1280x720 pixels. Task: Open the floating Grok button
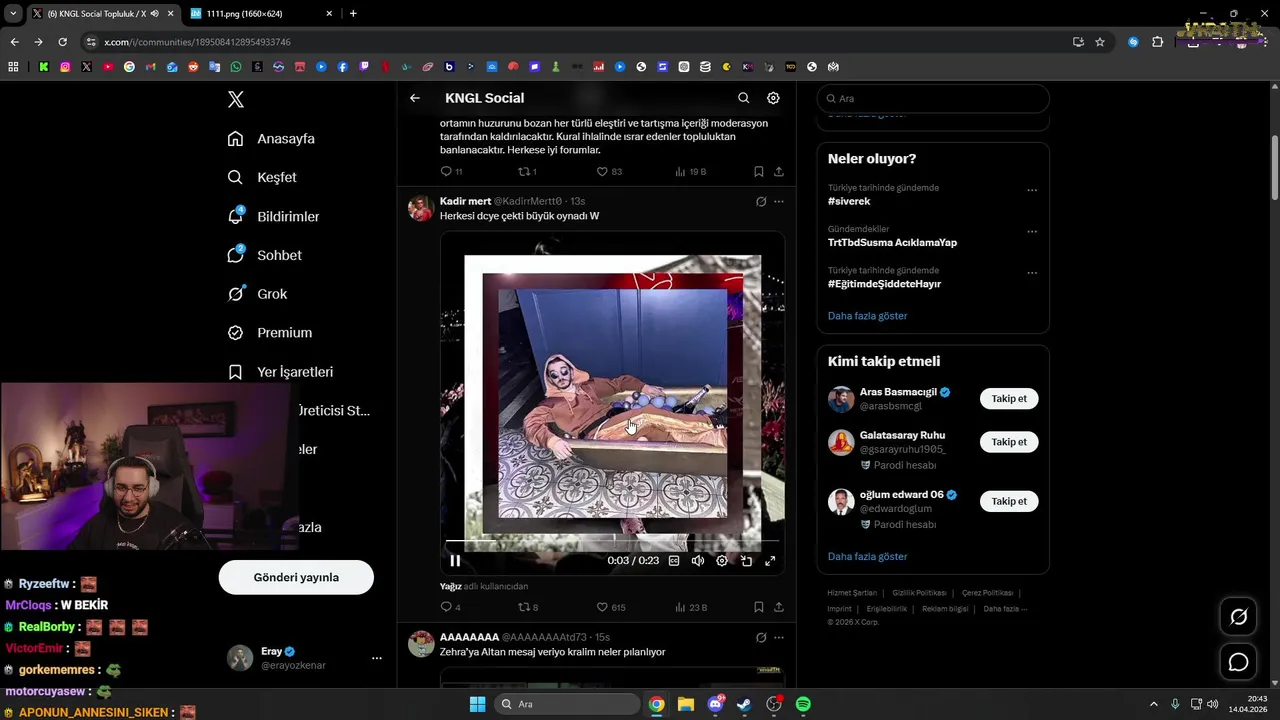(1238, 617)
